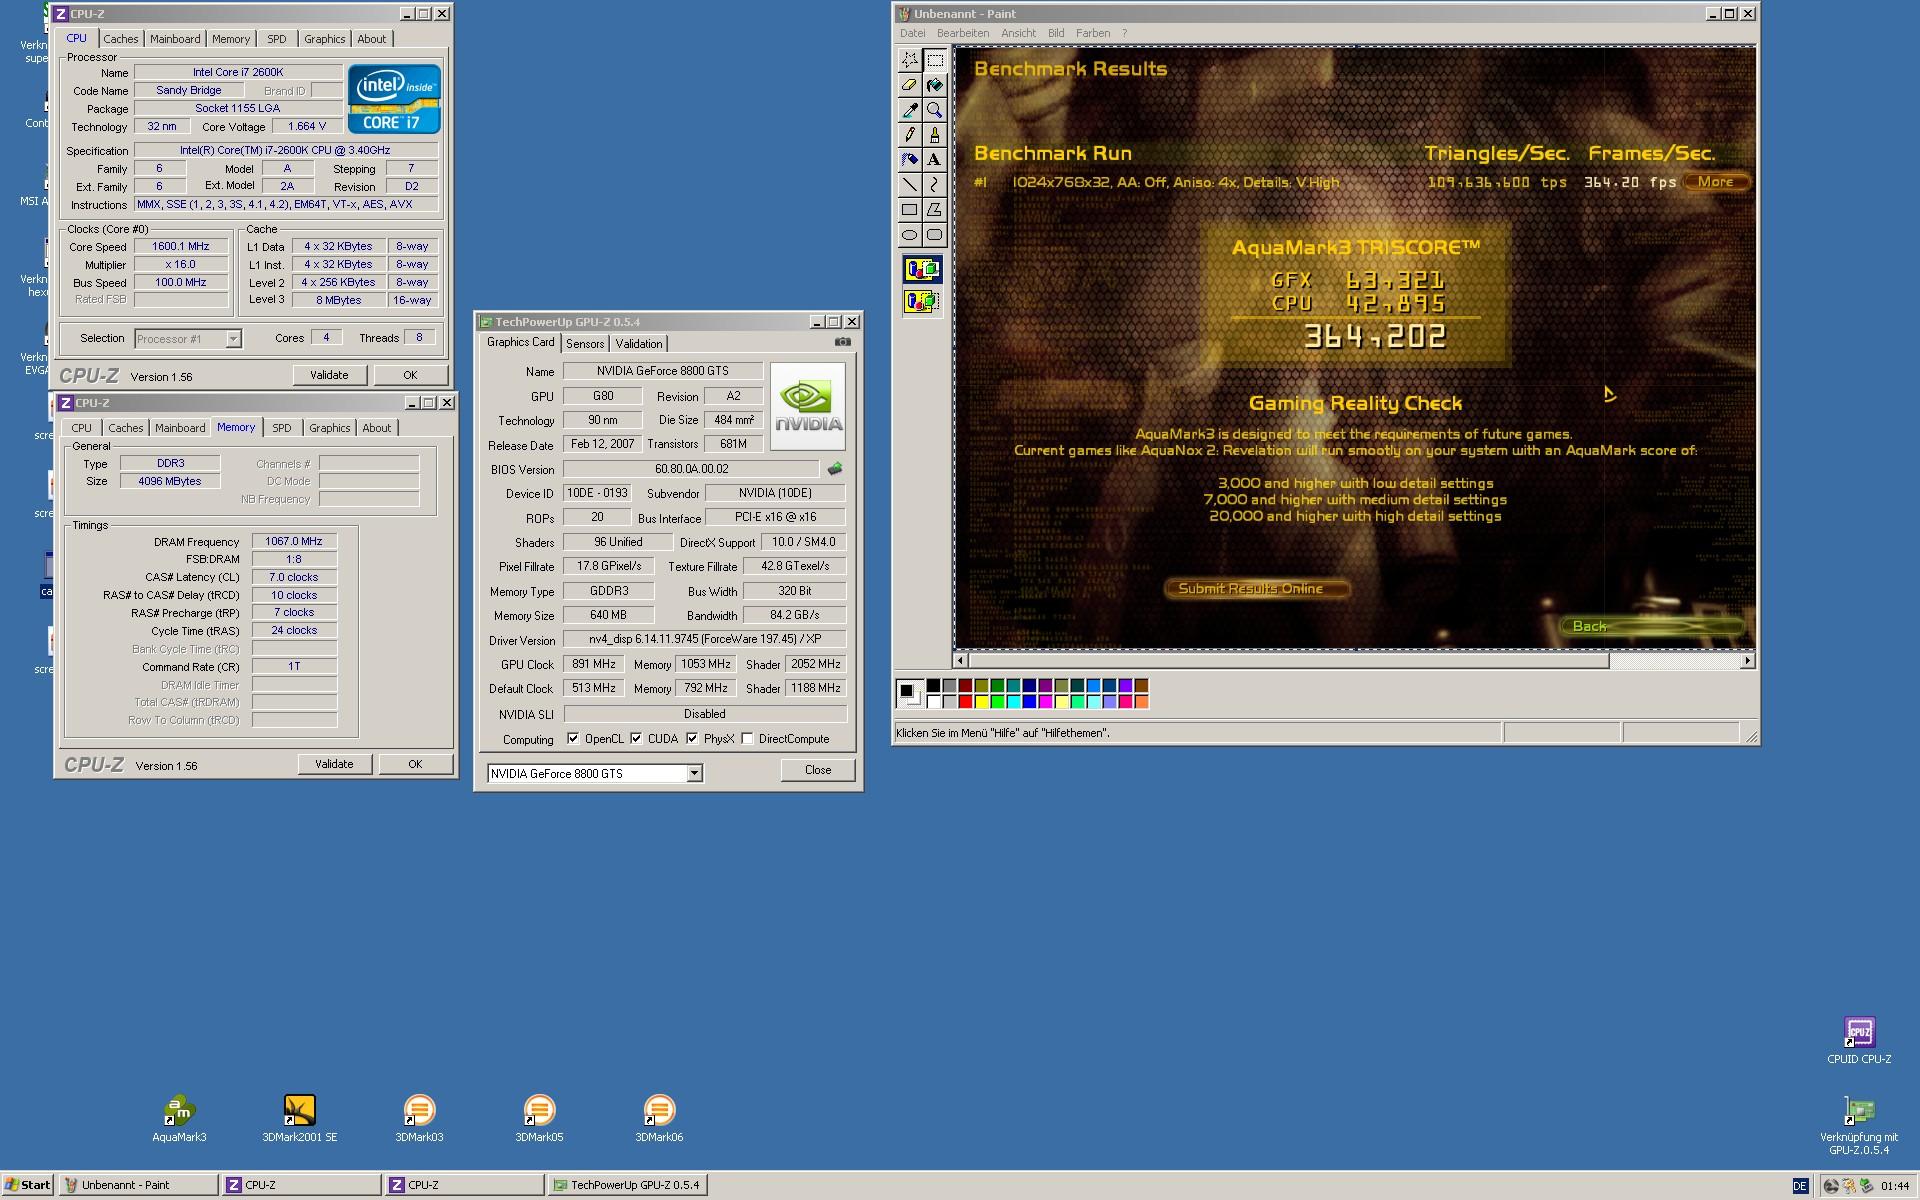Screen dimensions: 1920x1200
Task: Select the Rectangle shape tool
Action: pos(909,210)
